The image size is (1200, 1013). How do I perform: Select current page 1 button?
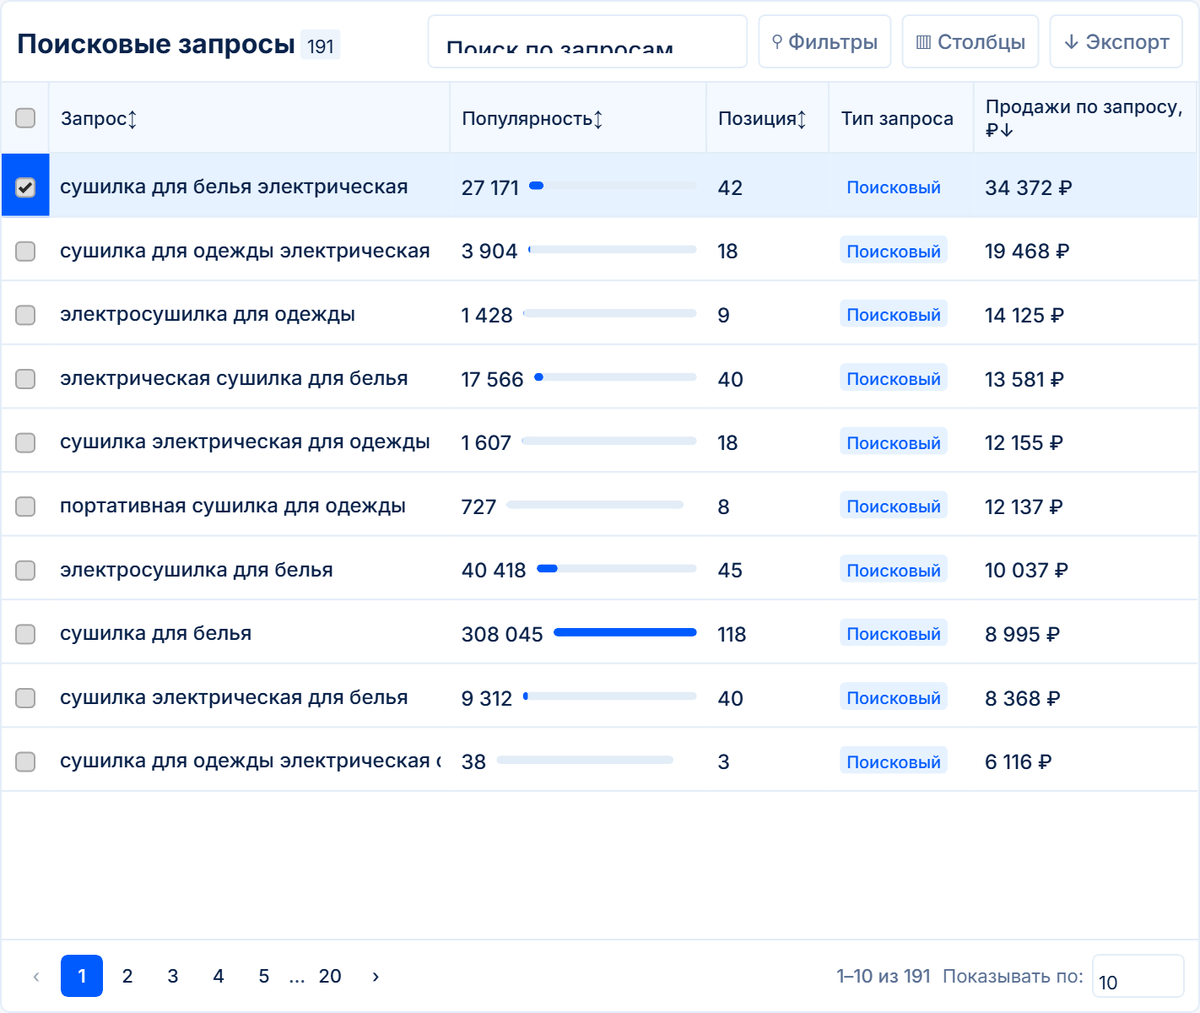click(82, 976)
